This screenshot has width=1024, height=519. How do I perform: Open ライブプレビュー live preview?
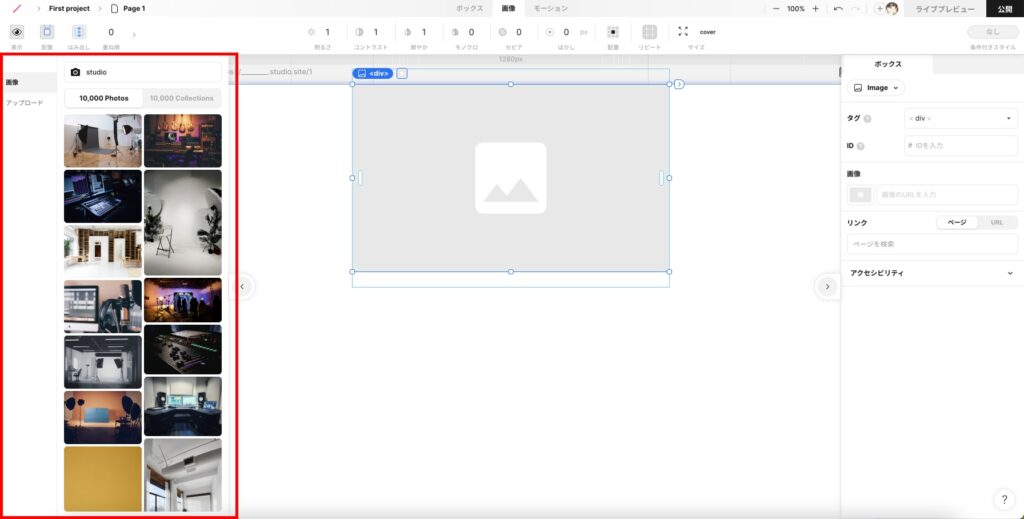(x=943, y=8)
